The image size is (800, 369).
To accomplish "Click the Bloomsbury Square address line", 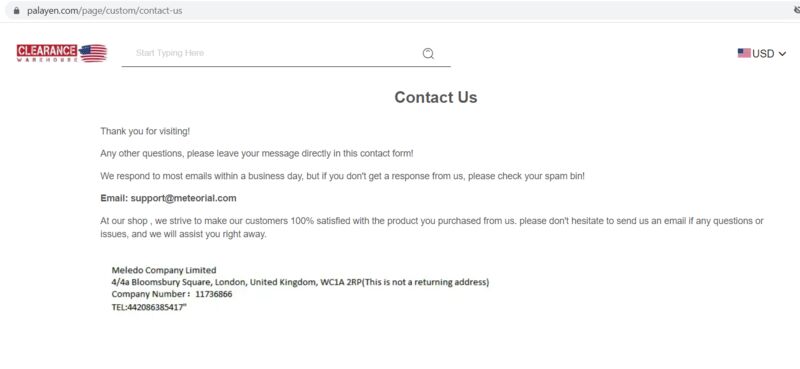I will (300, 282).
